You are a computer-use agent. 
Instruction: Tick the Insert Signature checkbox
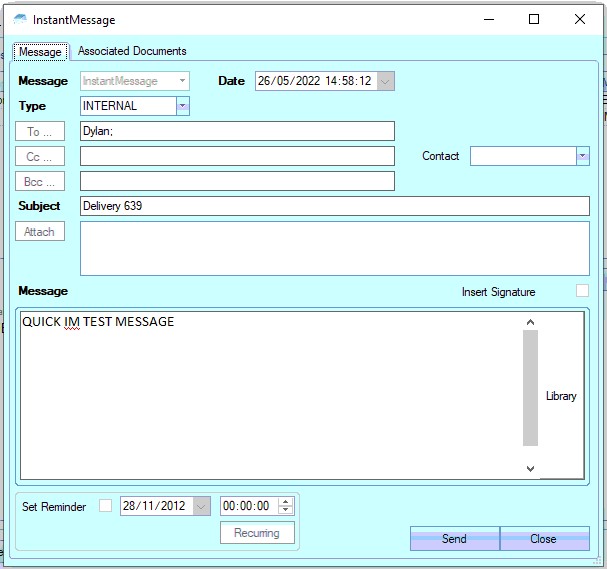coord(582,291)
